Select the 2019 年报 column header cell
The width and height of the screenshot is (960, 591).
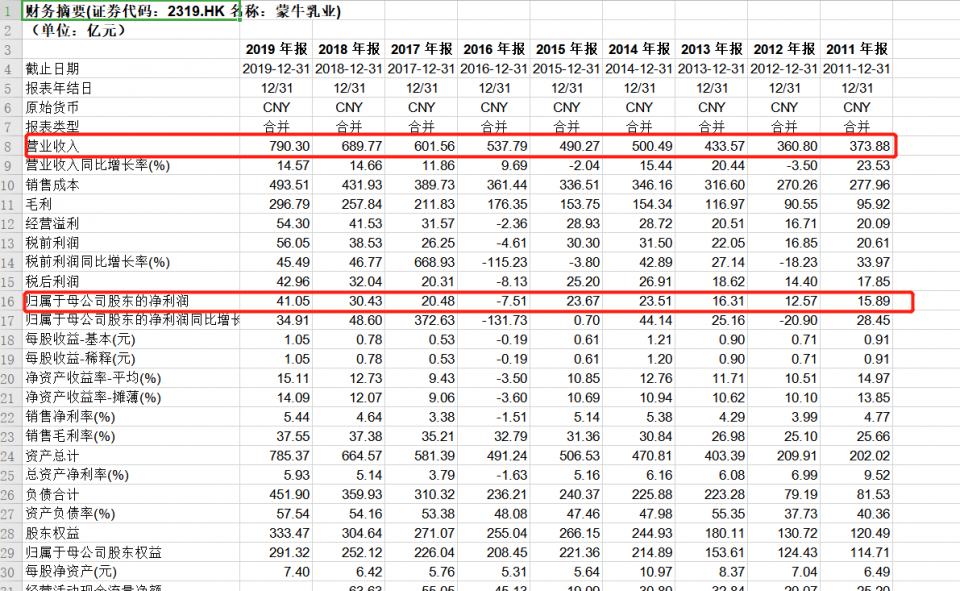coord(276,49)
